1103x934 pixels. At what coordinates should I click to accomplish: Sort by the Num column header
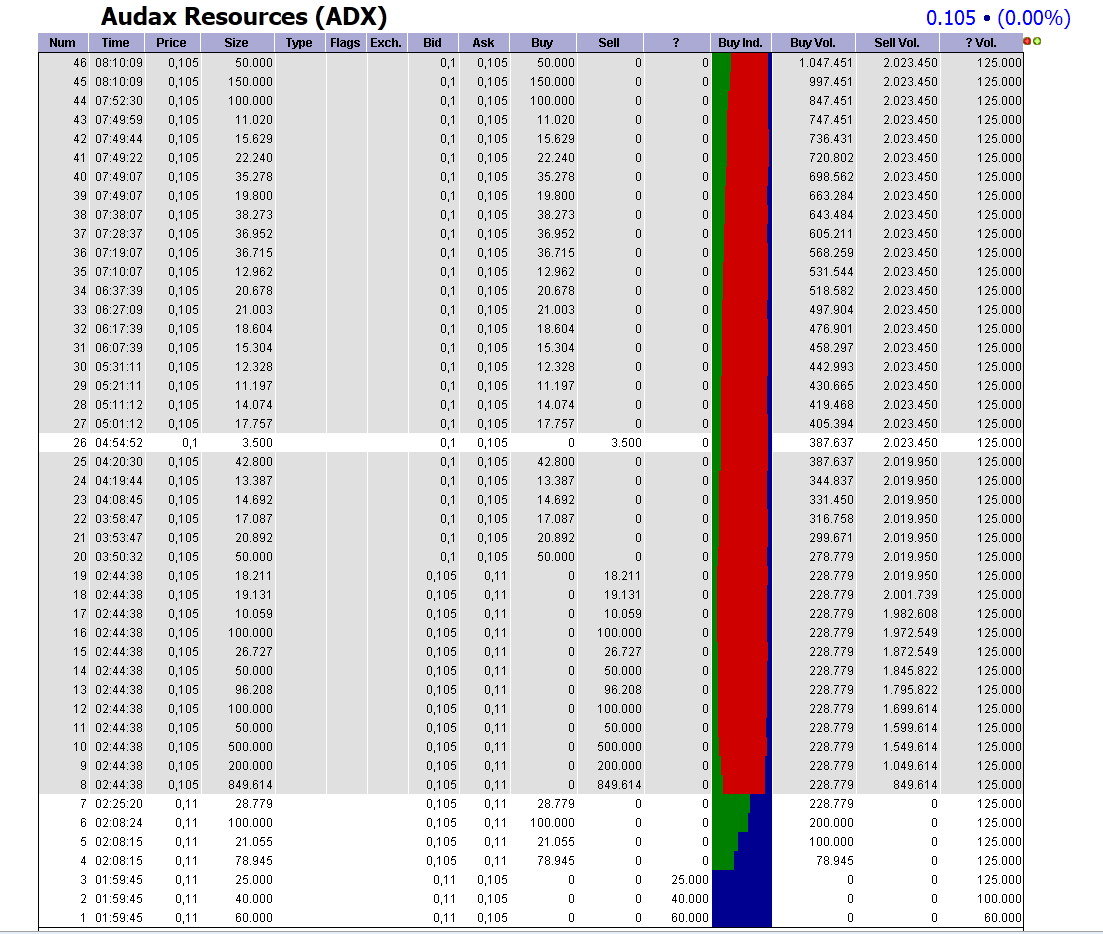[61, 42]
